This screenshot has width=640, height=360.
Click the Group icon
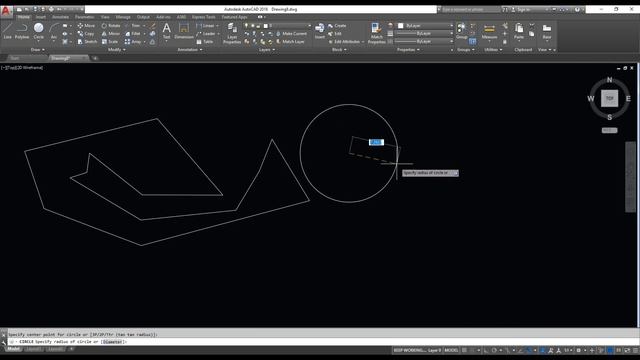[461, 31]
